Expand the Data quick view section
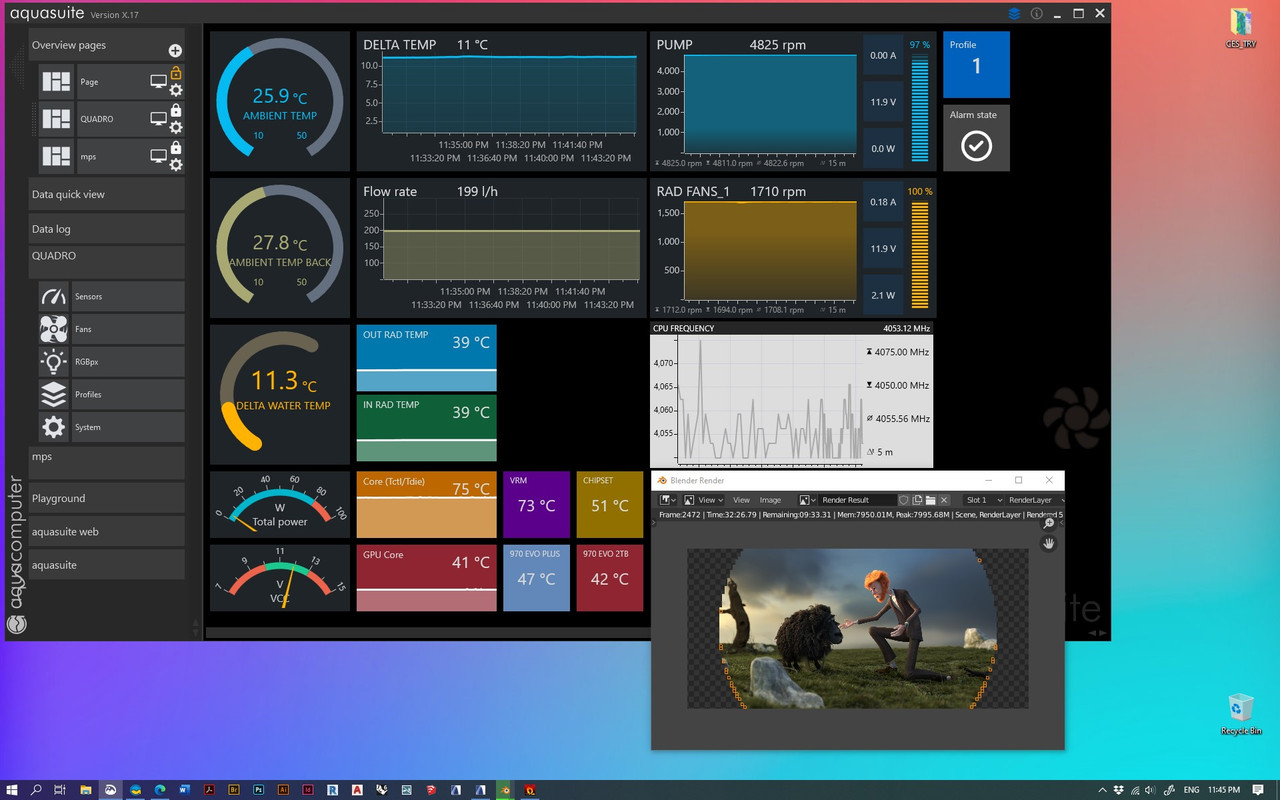Viewport: 1280px width, 800px height. click(x=106, y=194)
